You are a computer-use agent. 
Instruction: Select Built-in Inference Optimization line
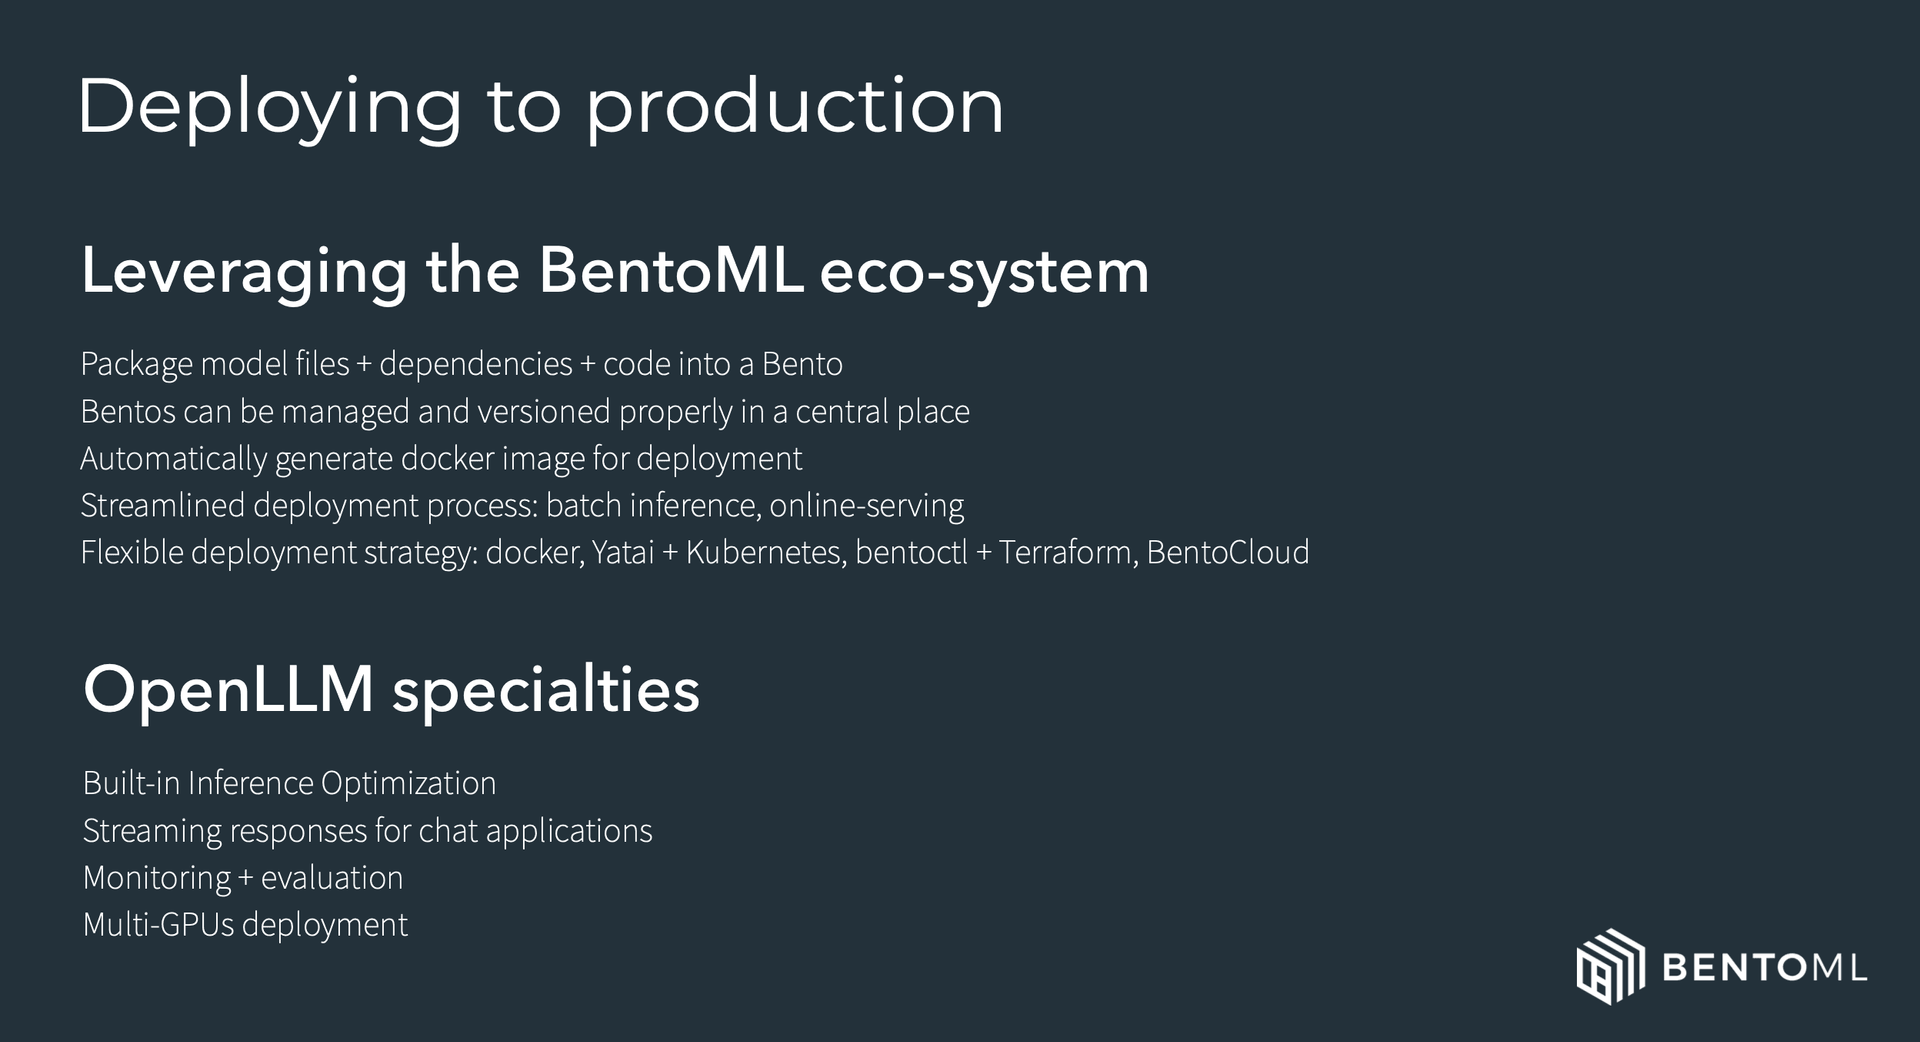289,783
